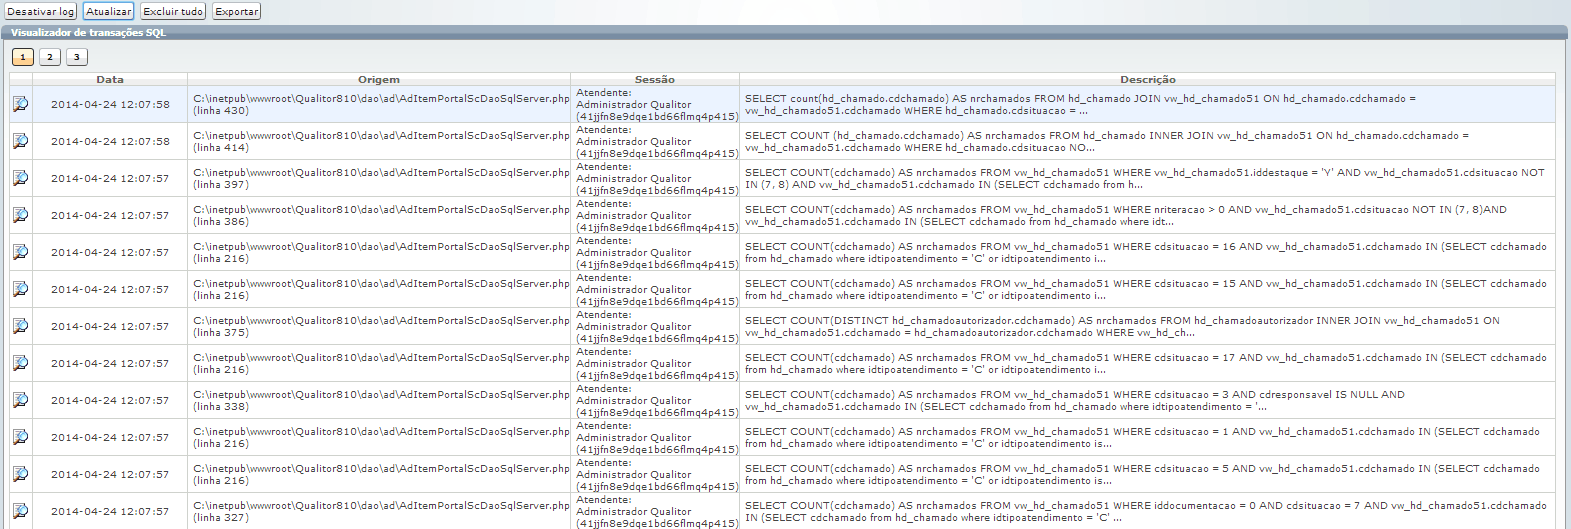Click the magnifier icon for linha 414 entry
The height and width of the screenshot is (529, 1571).
coord(20,141)
